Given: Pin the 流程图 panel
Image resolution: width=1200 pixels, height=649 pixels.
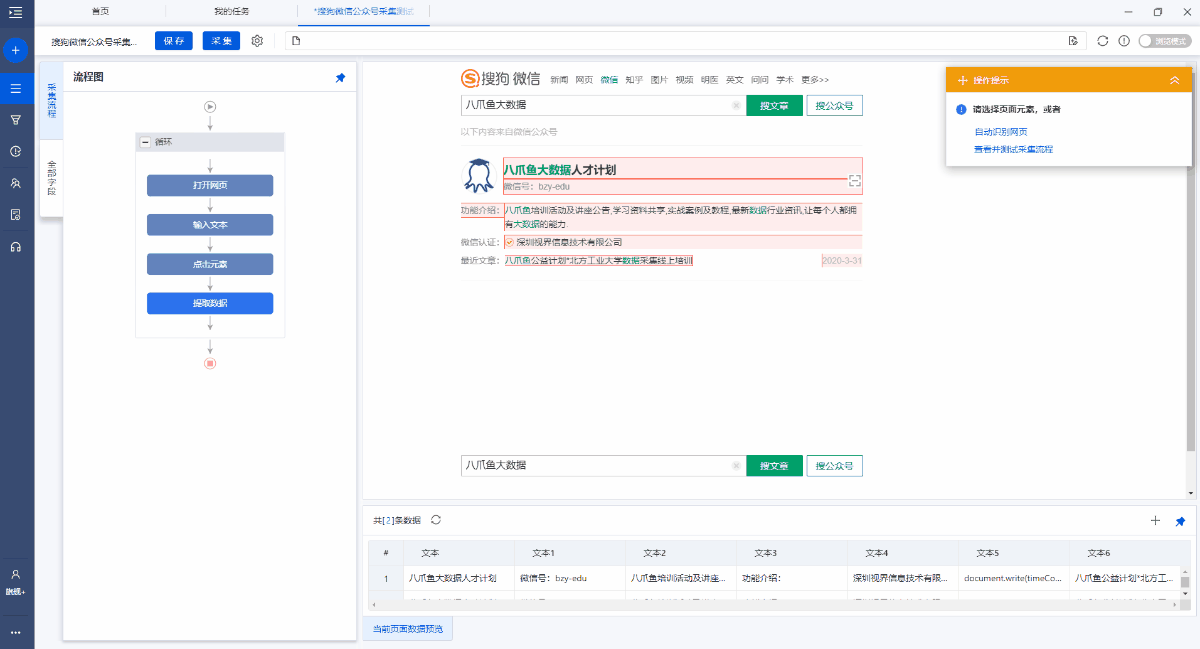Looking at the screenshot, I should pyautogui.click(x=340, y=77).
